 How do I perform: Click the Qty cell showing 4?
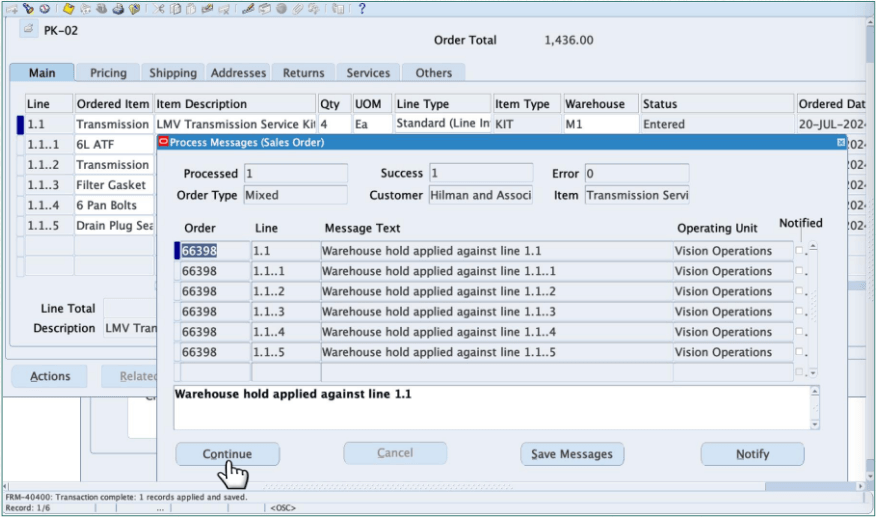click(334, 124)
